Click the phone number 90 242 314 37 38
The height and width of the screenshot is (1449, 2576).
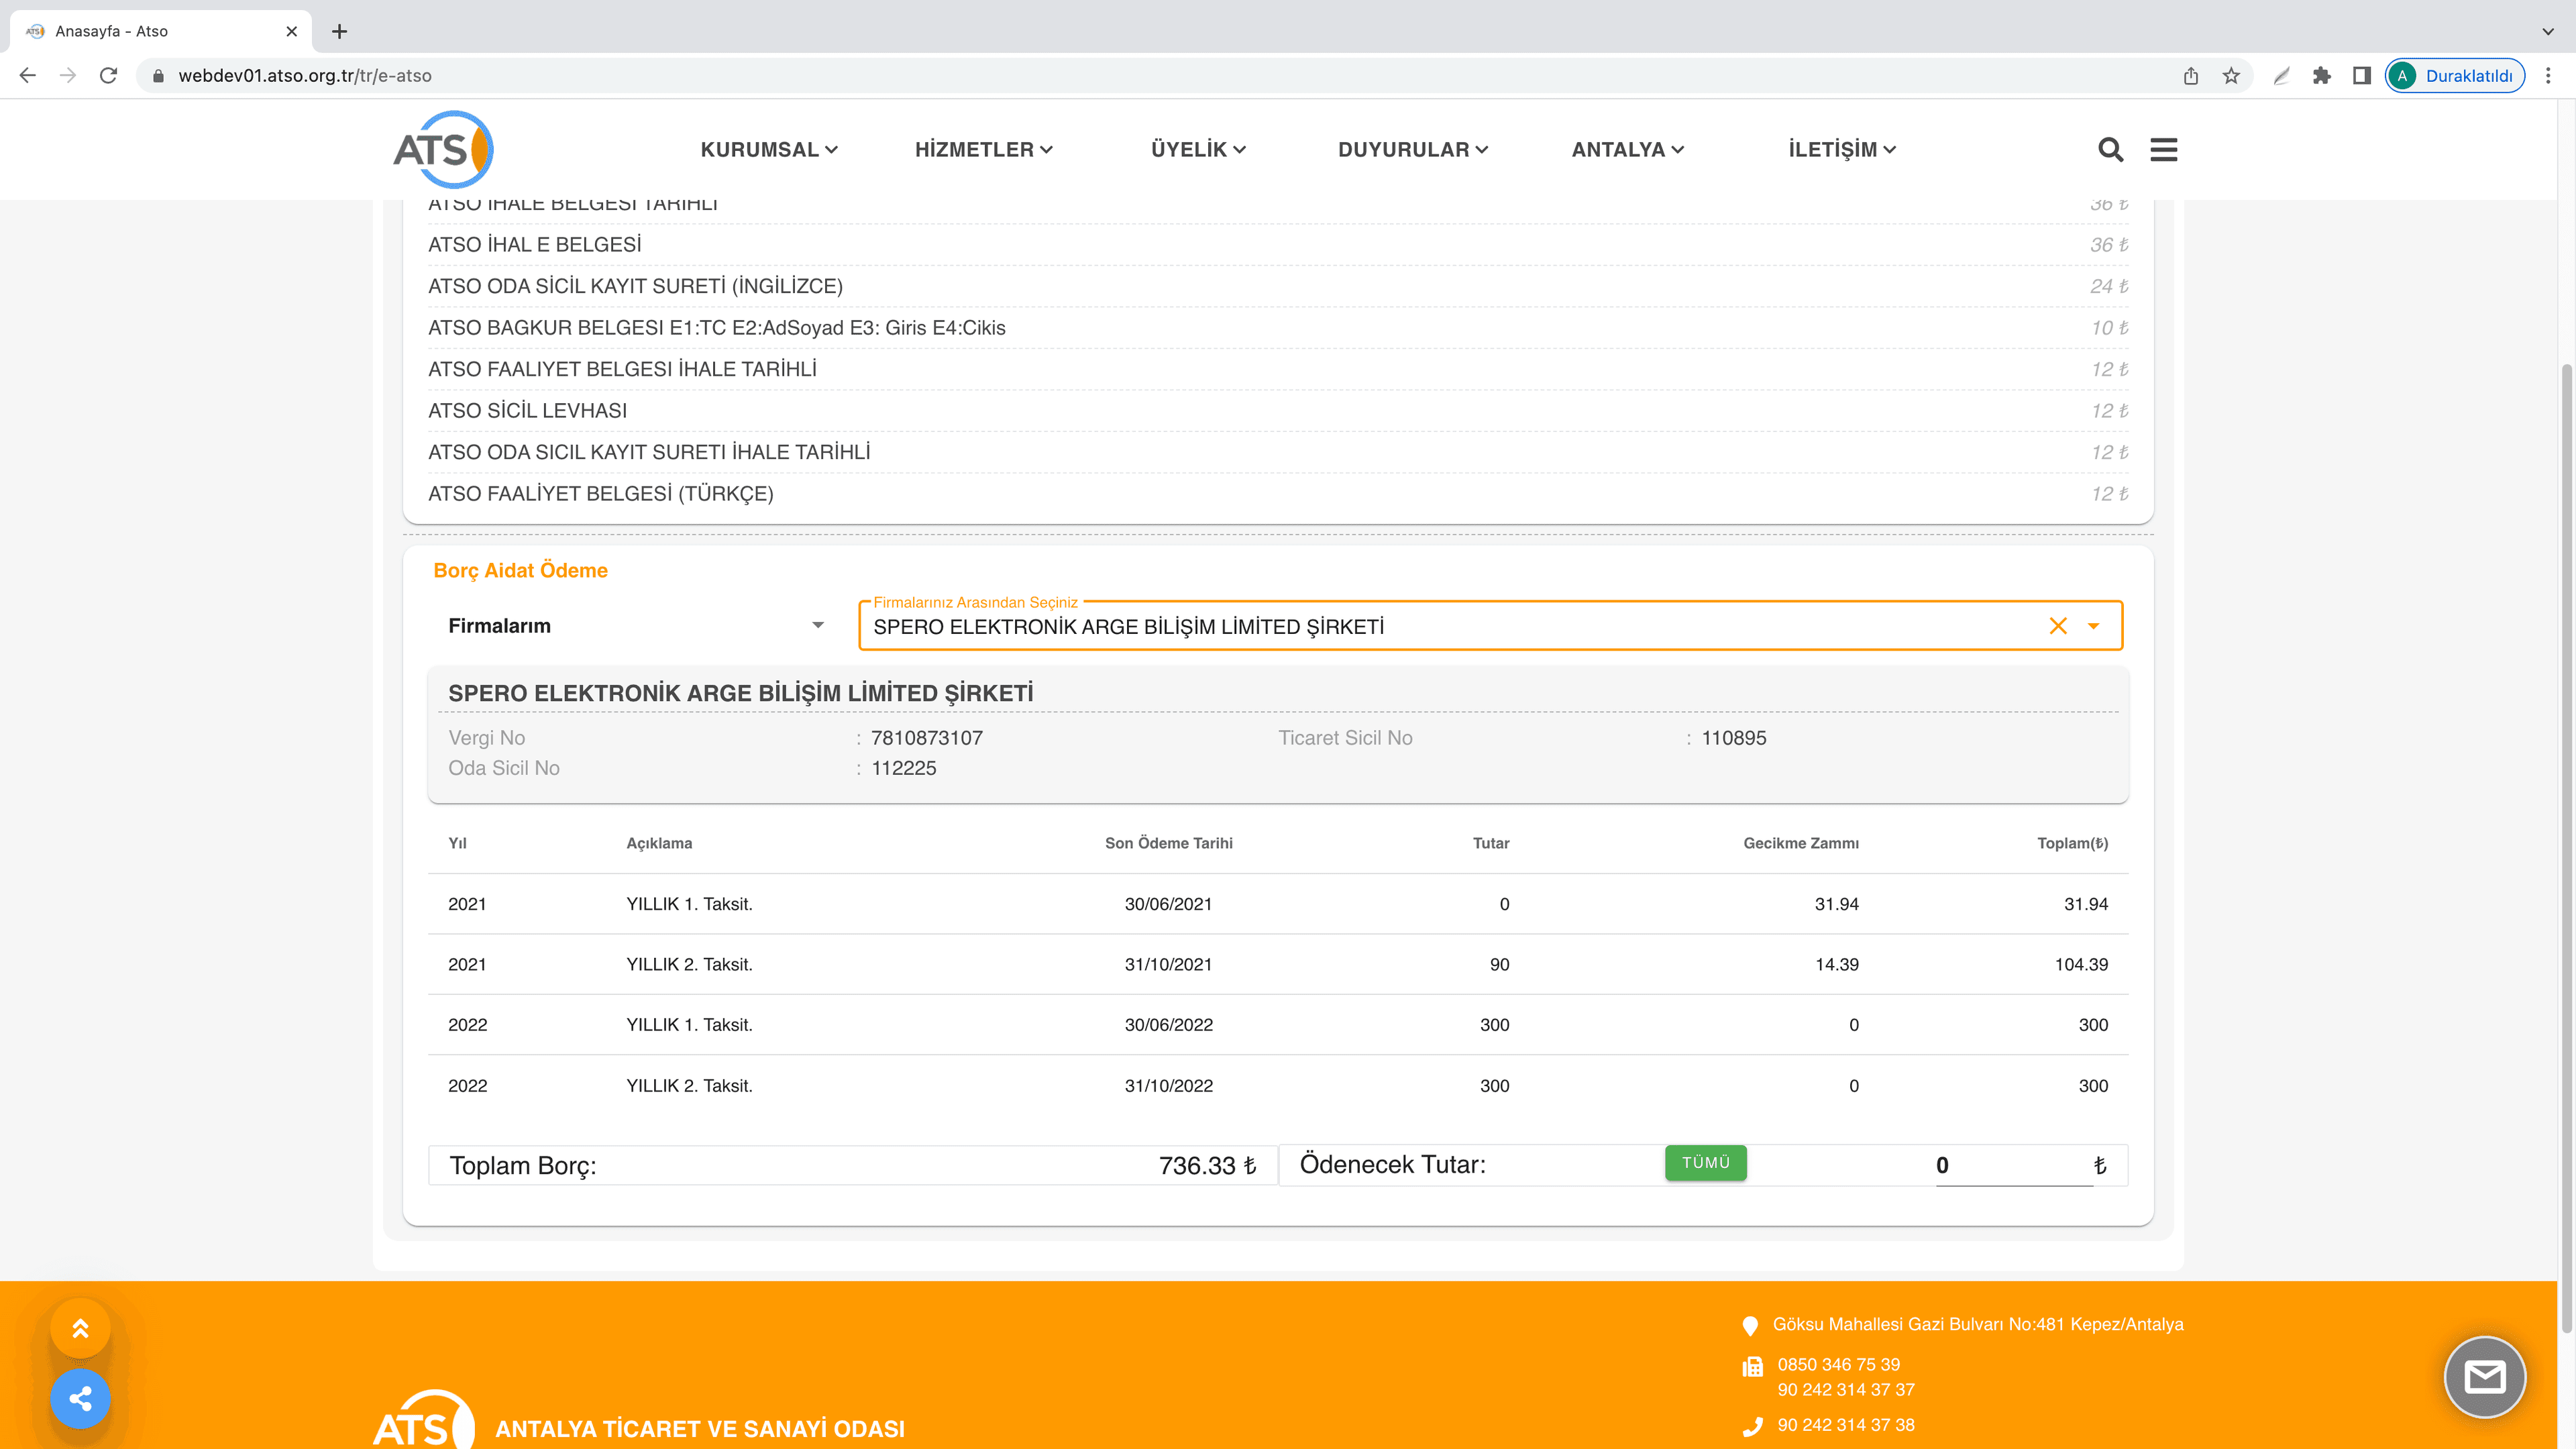pyautogui.click(x=1846, y=1425)
